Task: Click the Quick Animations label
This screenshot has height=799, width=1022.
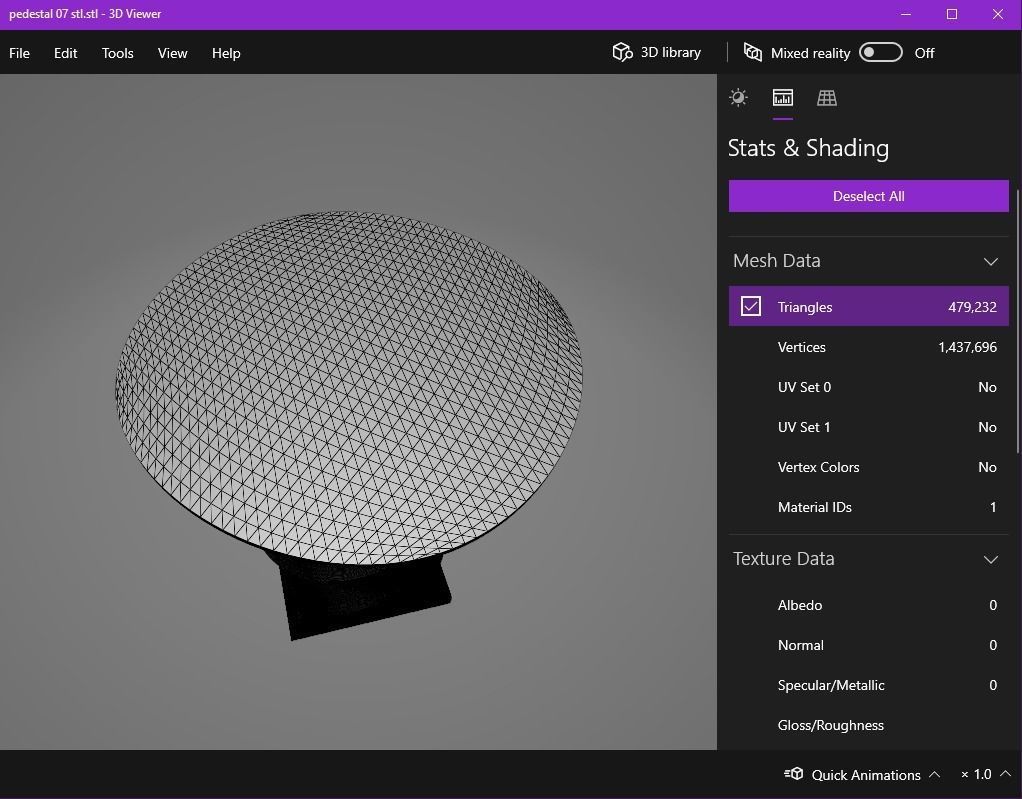Action: click(x=866, y=775)
